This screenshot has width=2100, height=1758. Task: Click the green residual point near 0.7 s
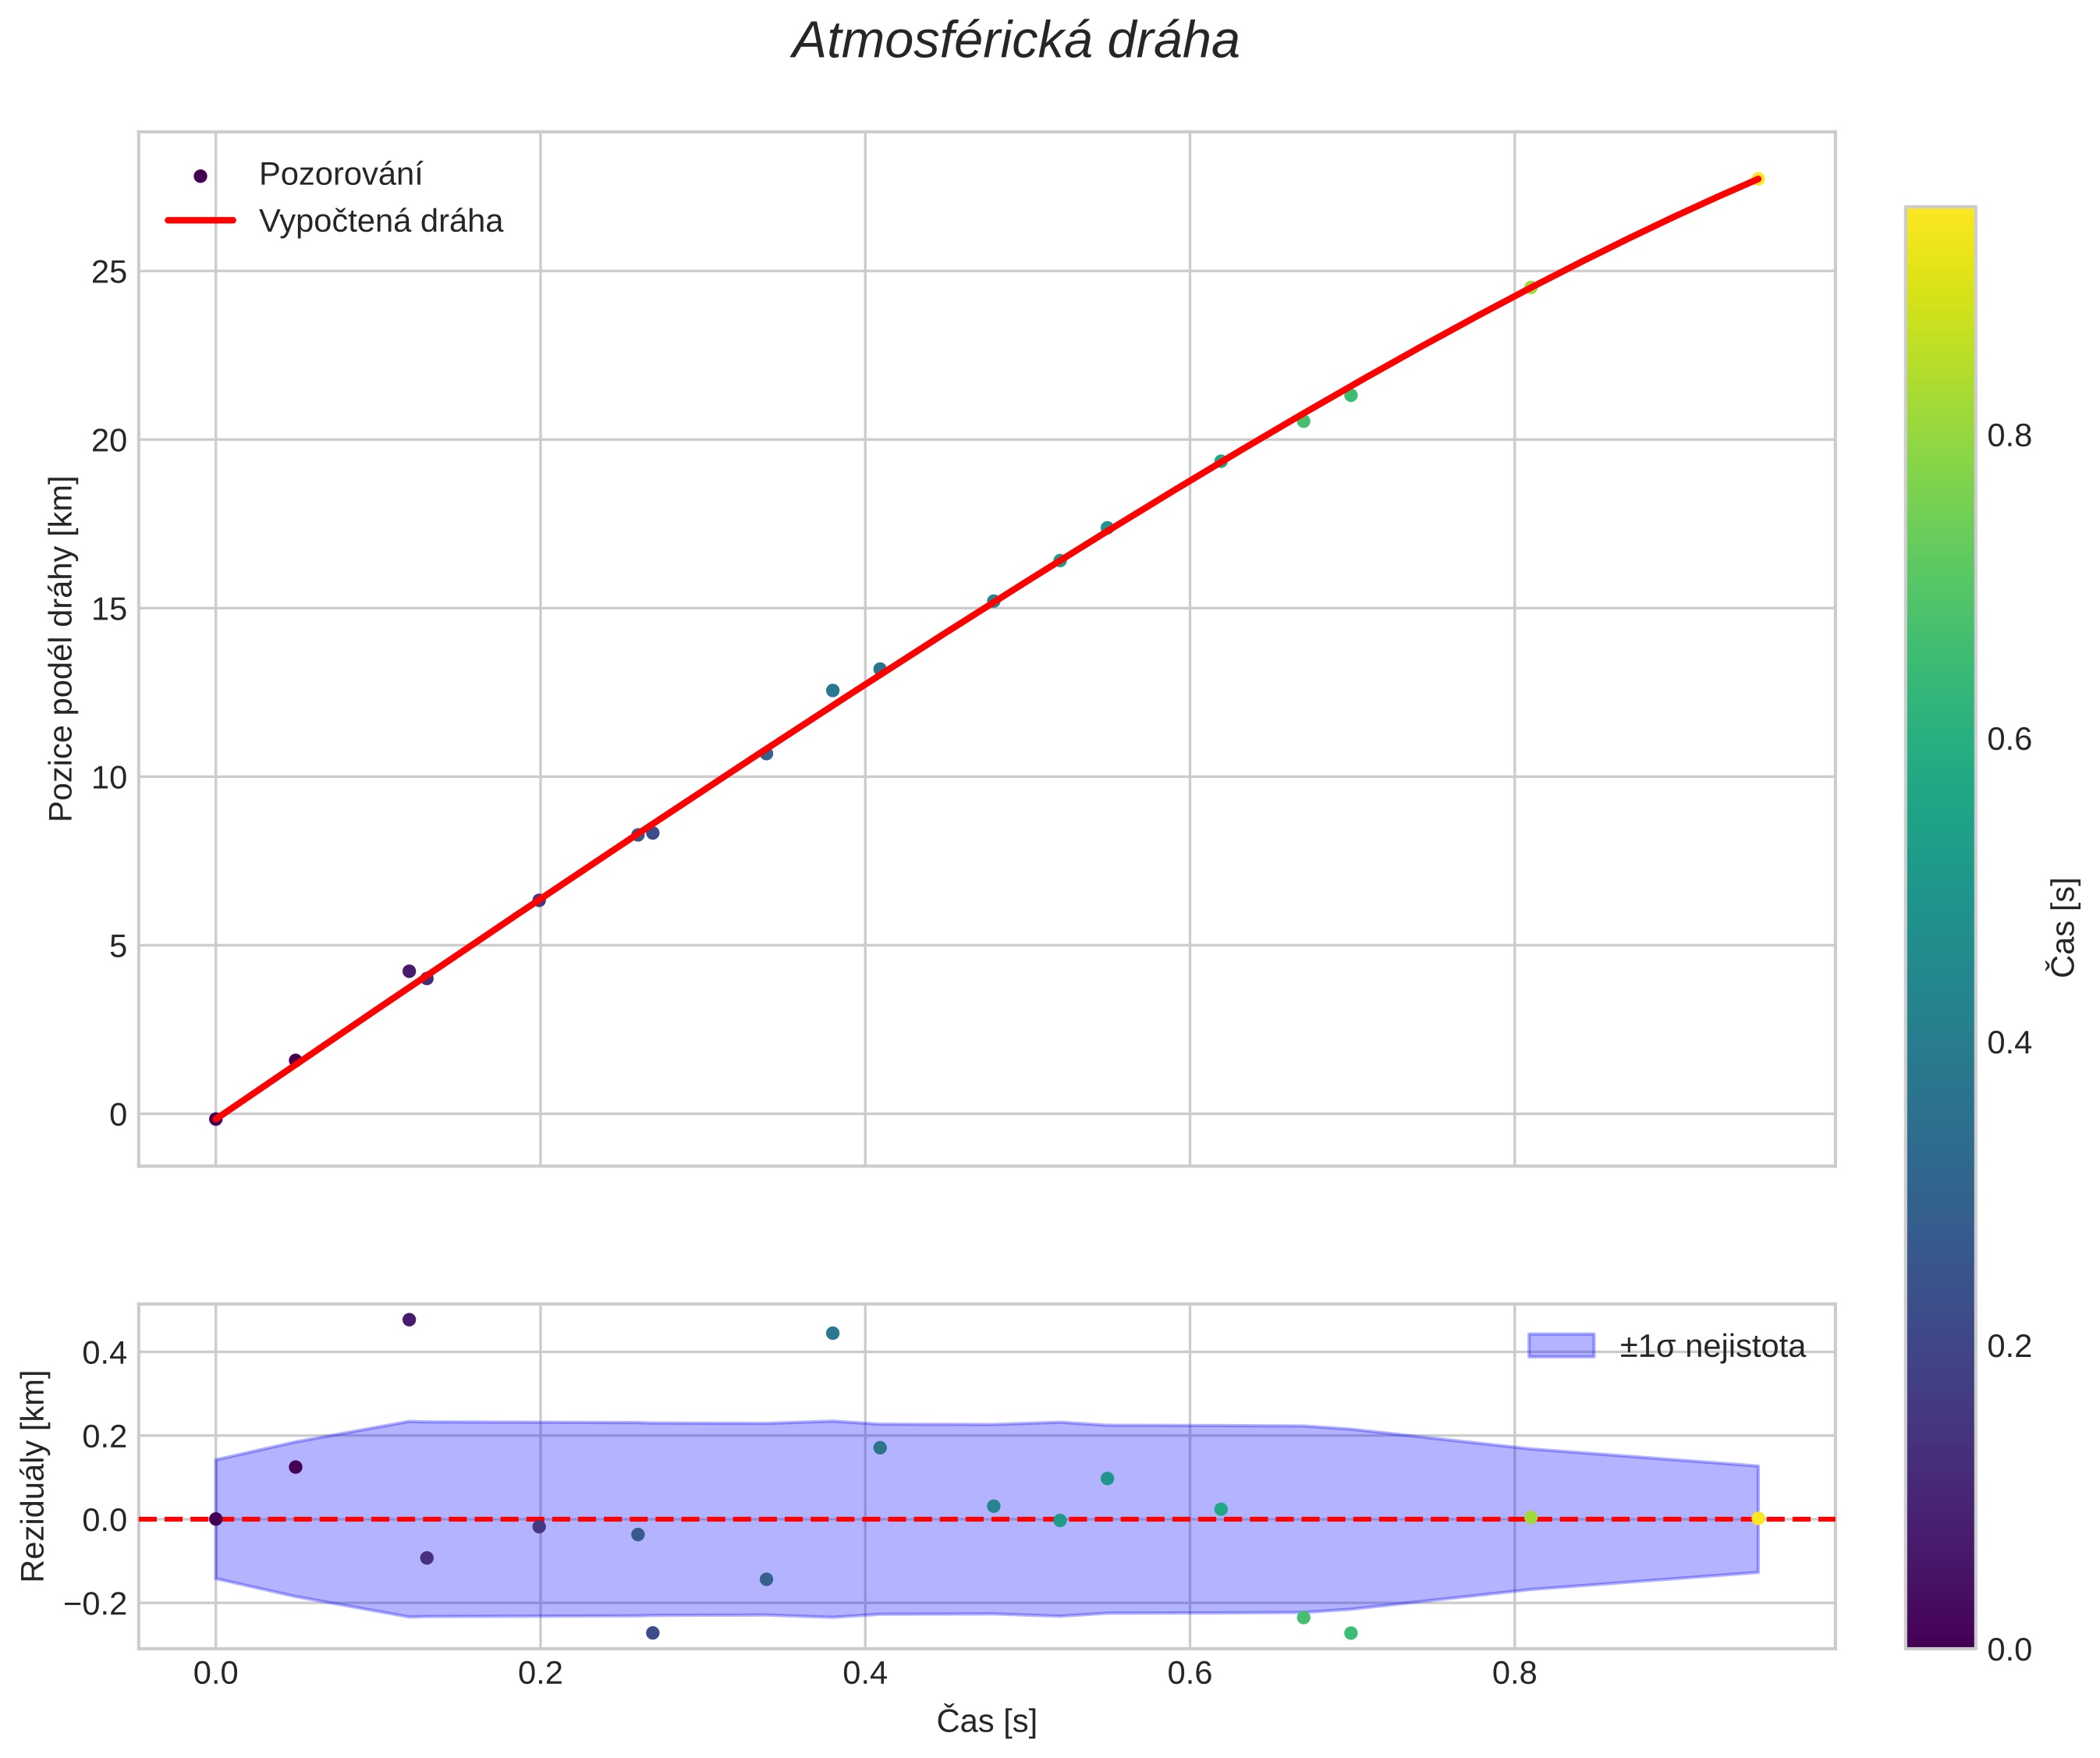tap(1351, 1633)
